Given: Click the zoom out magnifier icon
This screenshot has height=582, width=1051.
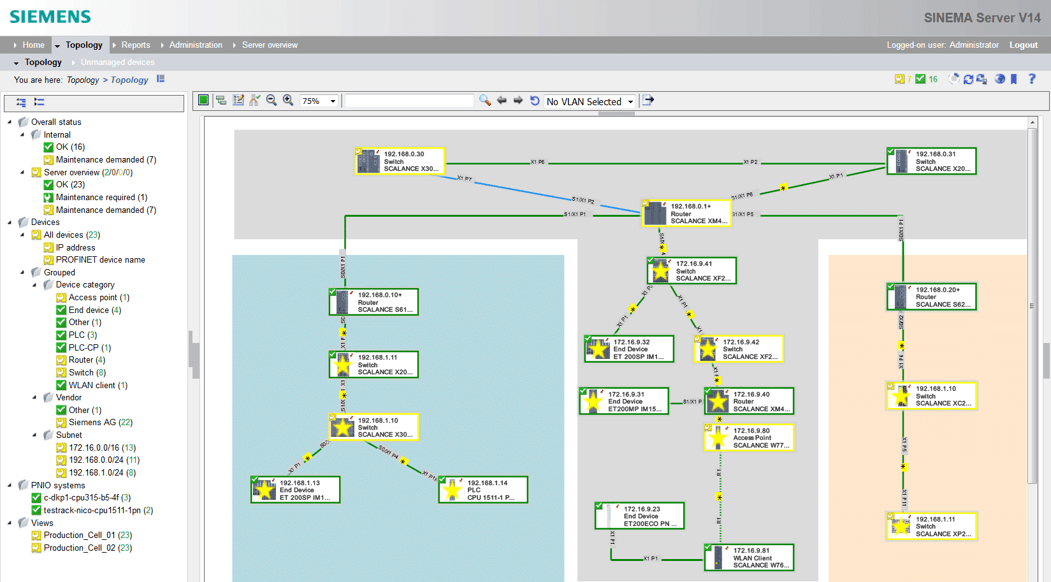Looking at the screenshot, I should coord(271,100).
